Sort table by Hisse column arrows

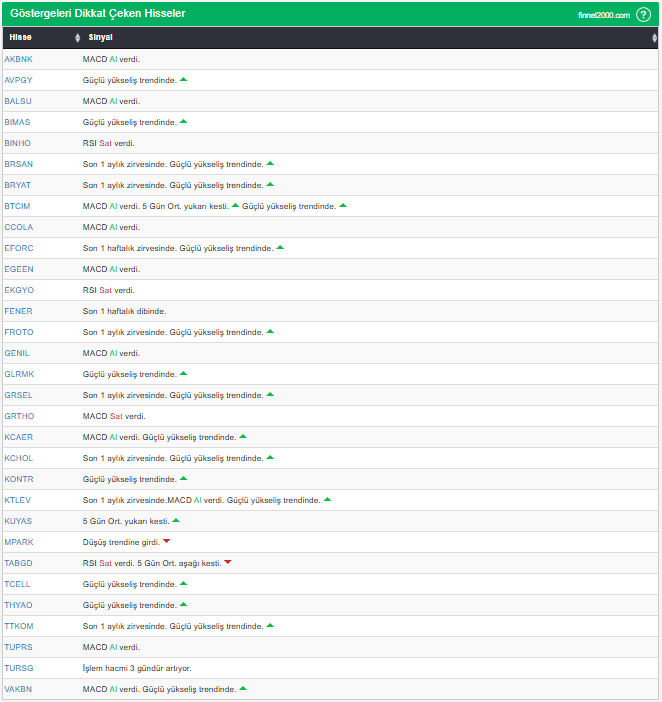tap(78, 37)
